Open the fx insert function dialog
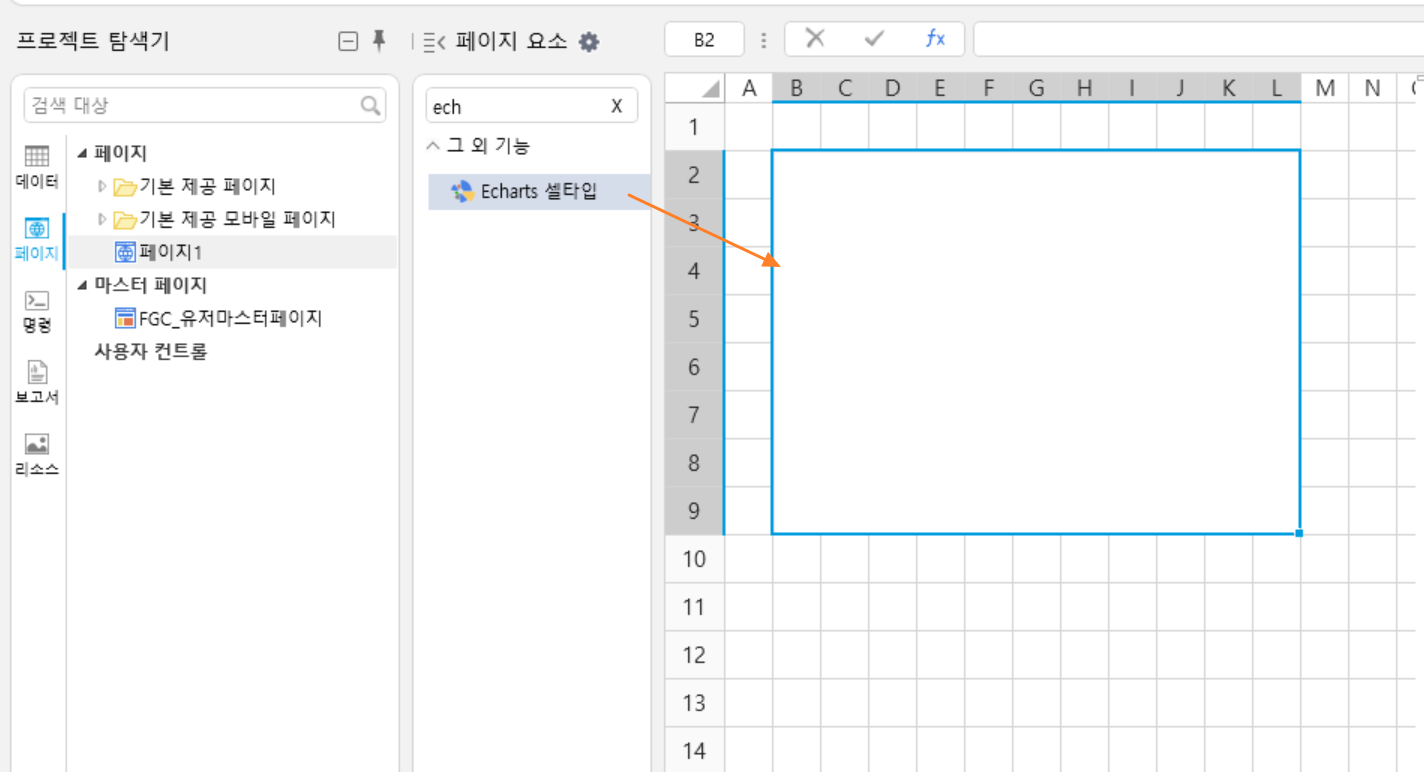This screenshot has height=772, width=1424. point(935,39)
